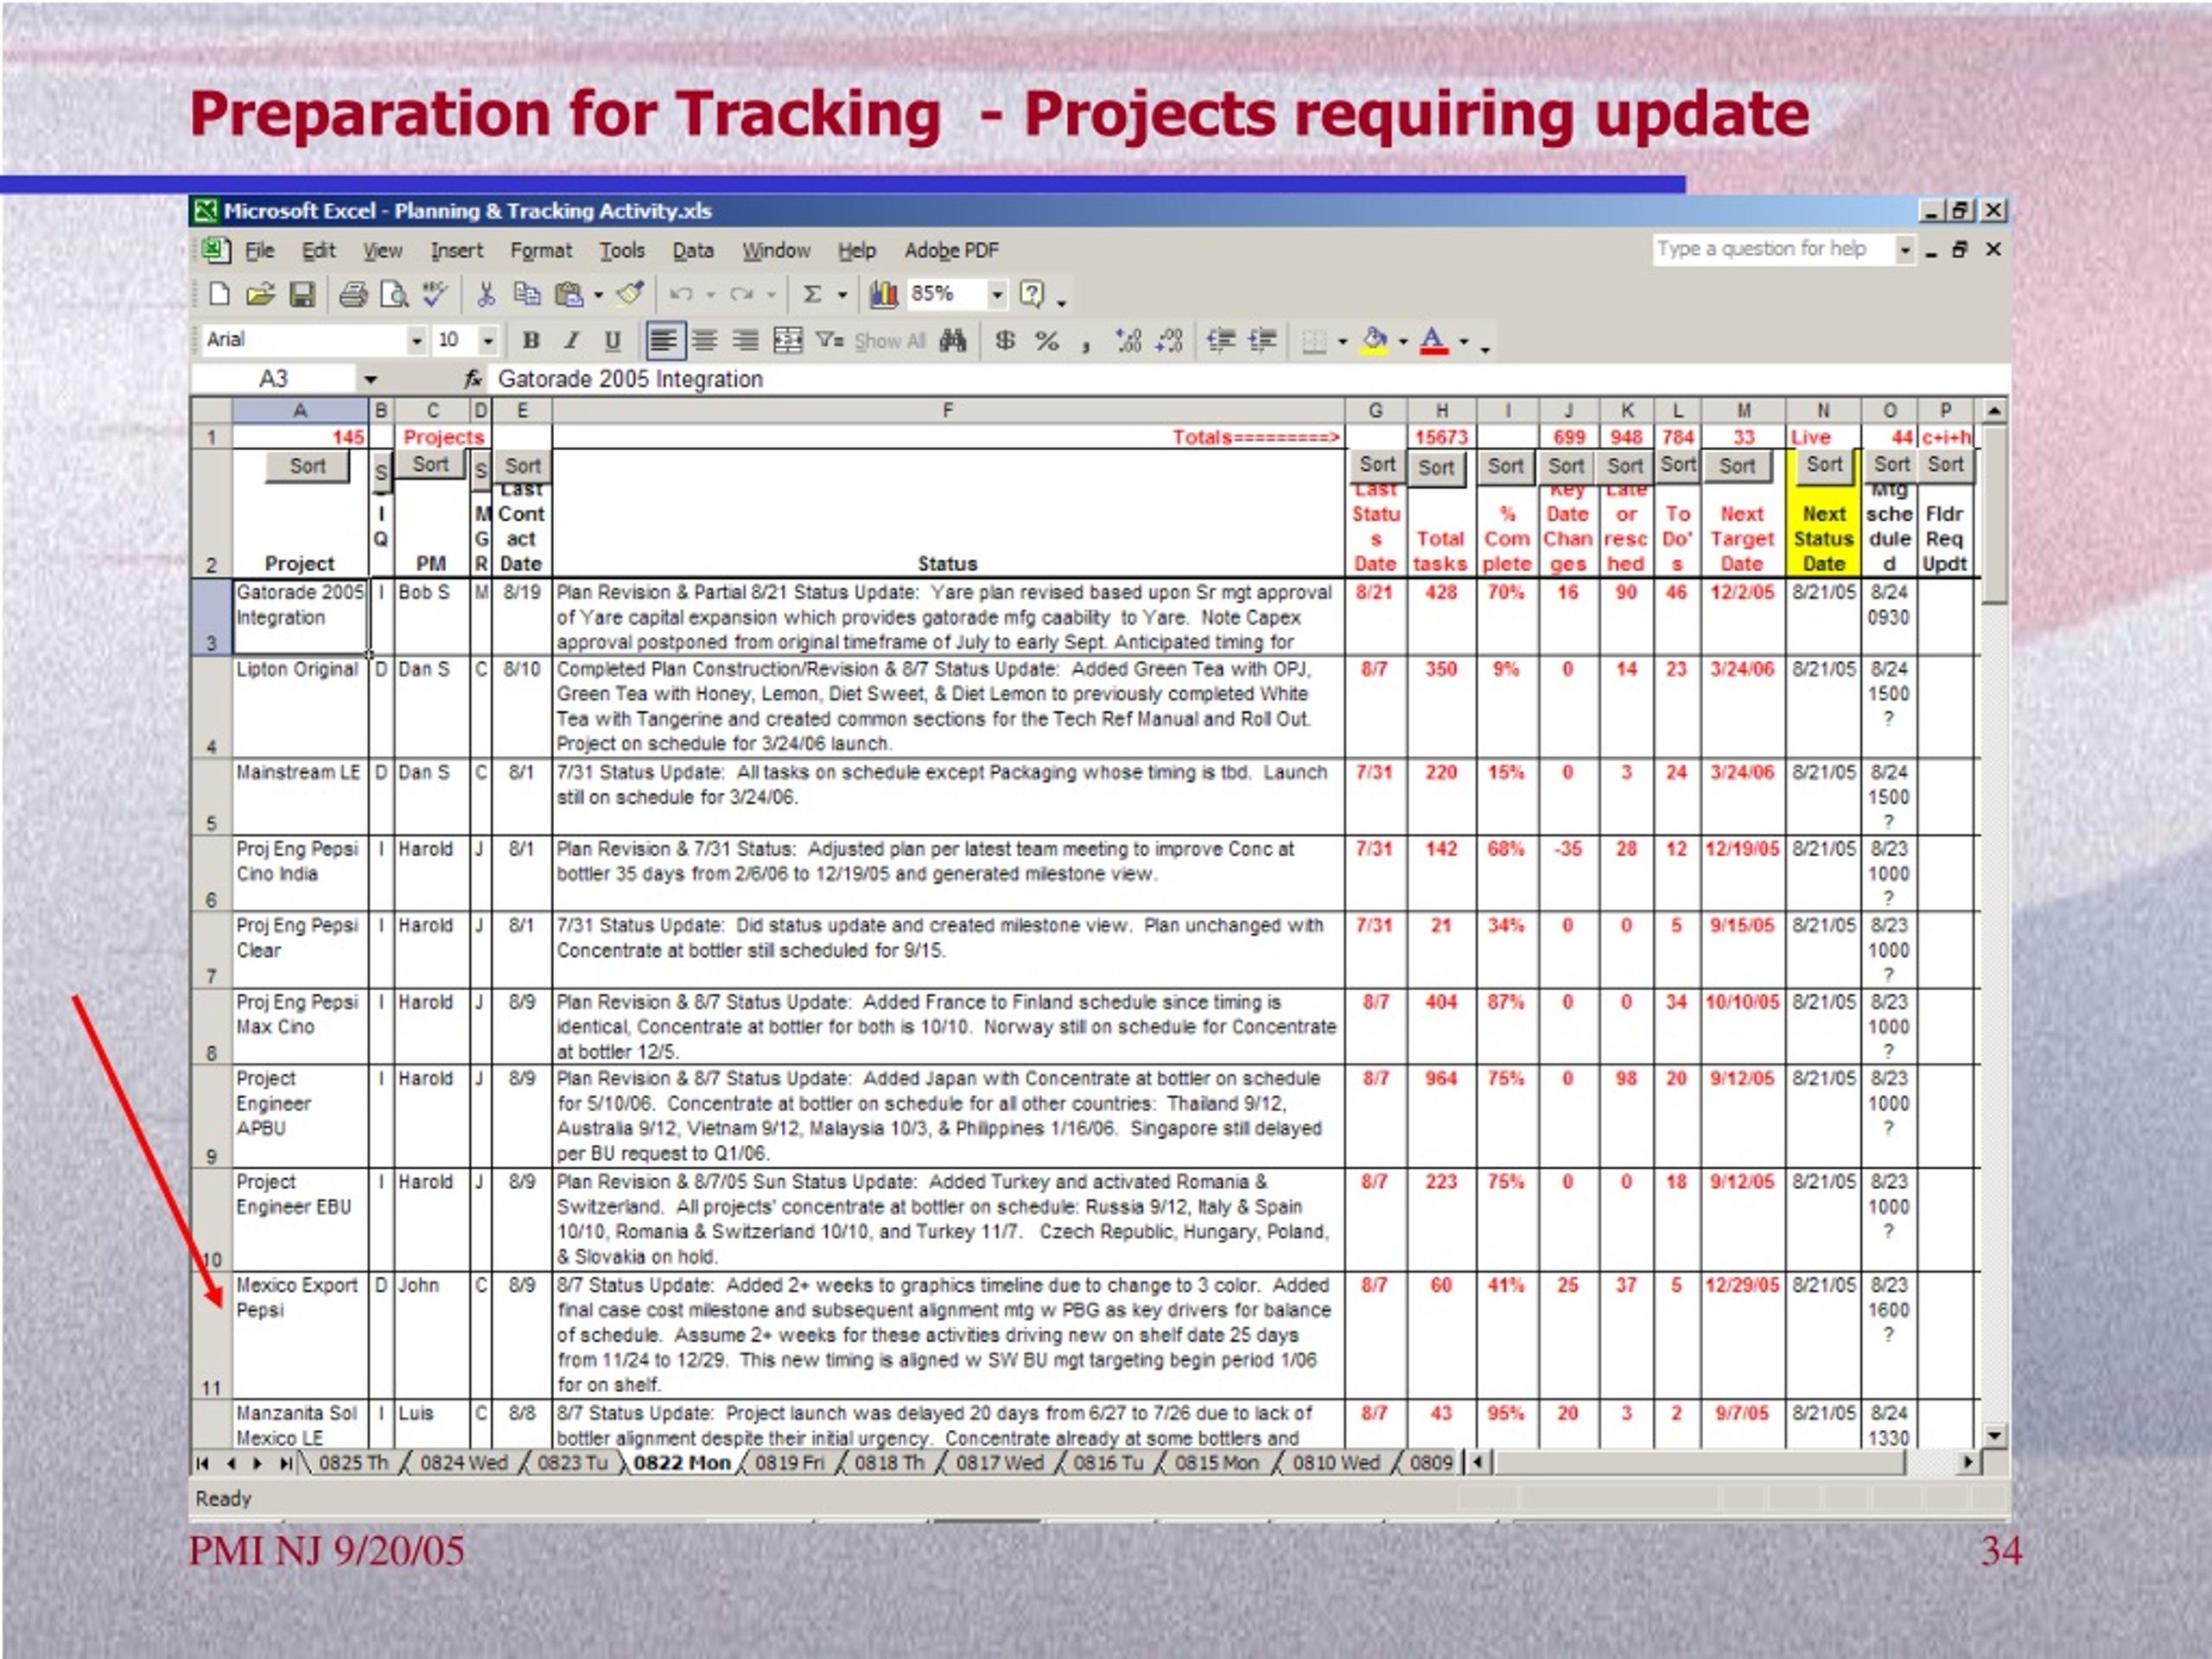Apply currency style
The image size is (2212, 1659).
(1005, 341)
